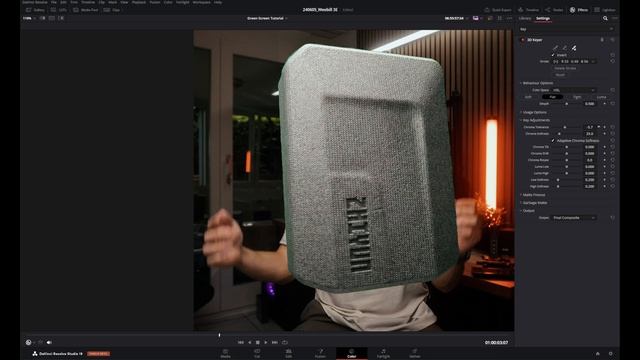This screenshot has height=360, width=640.
Task: Open the Help menu
Action: pyautogui.click(x=218, y=2)
